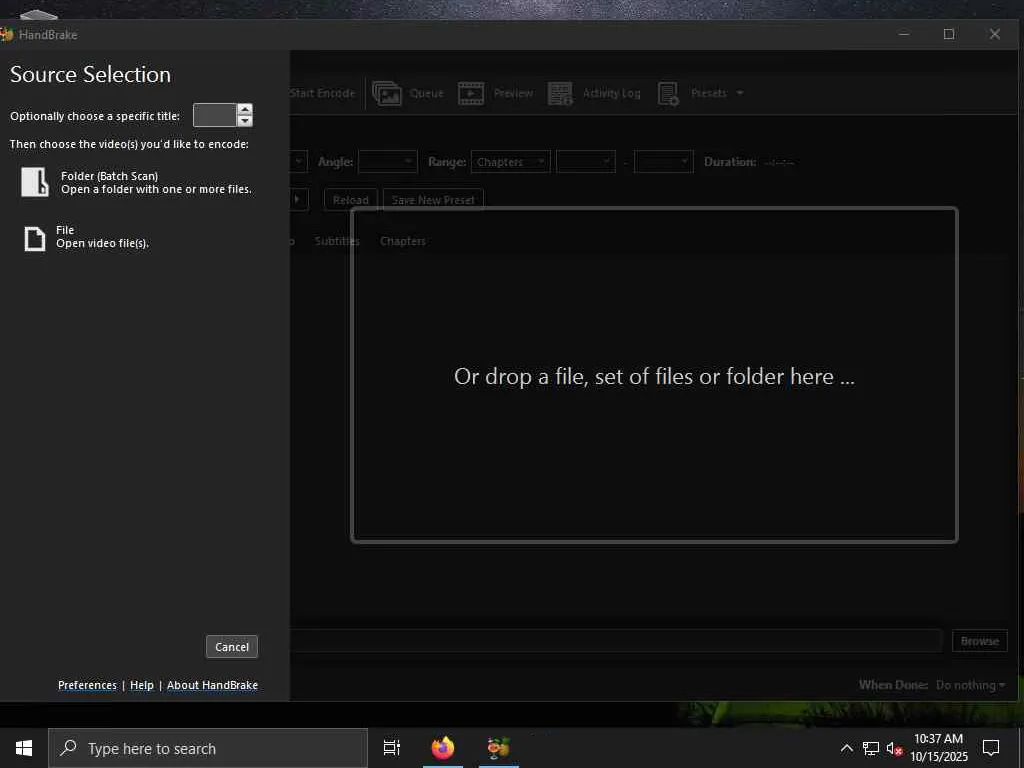Open the Preview toolbar icon
This screenshot has height=768, width=1024.
(x=471, y=93)
